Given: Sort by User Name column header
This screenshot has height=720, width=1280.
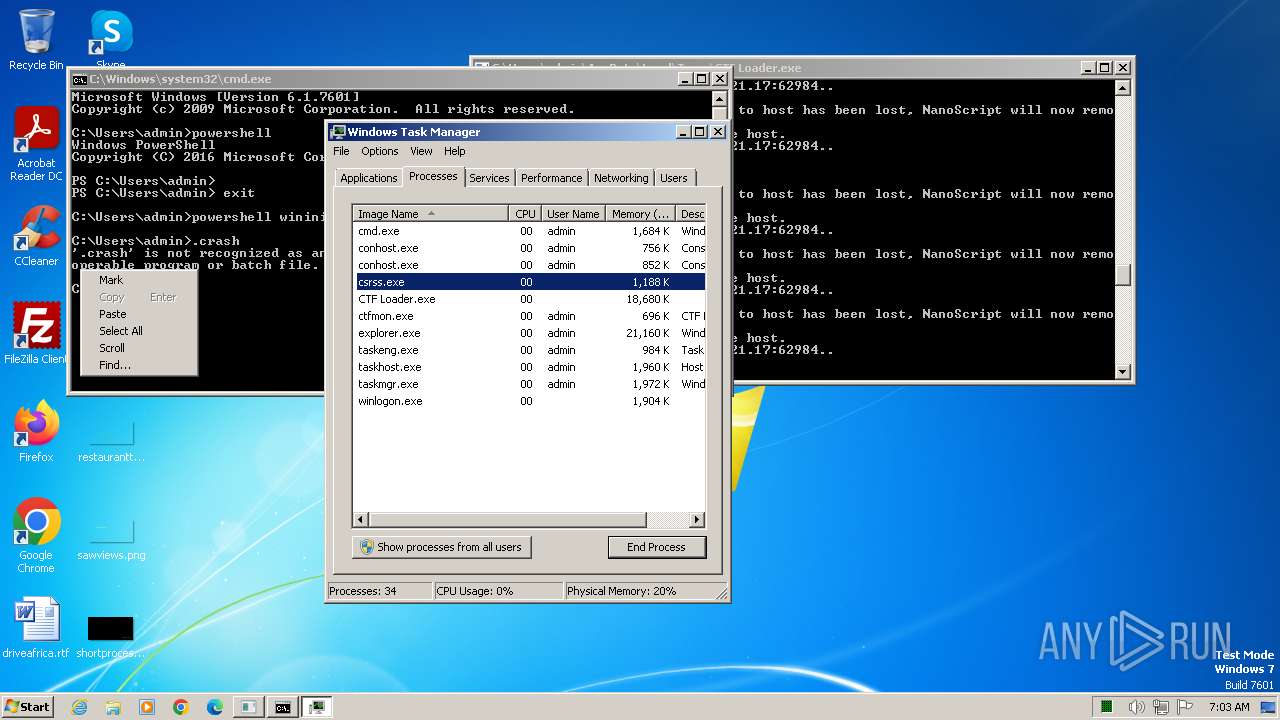Looking at the screenshot, I should [574, 214].
